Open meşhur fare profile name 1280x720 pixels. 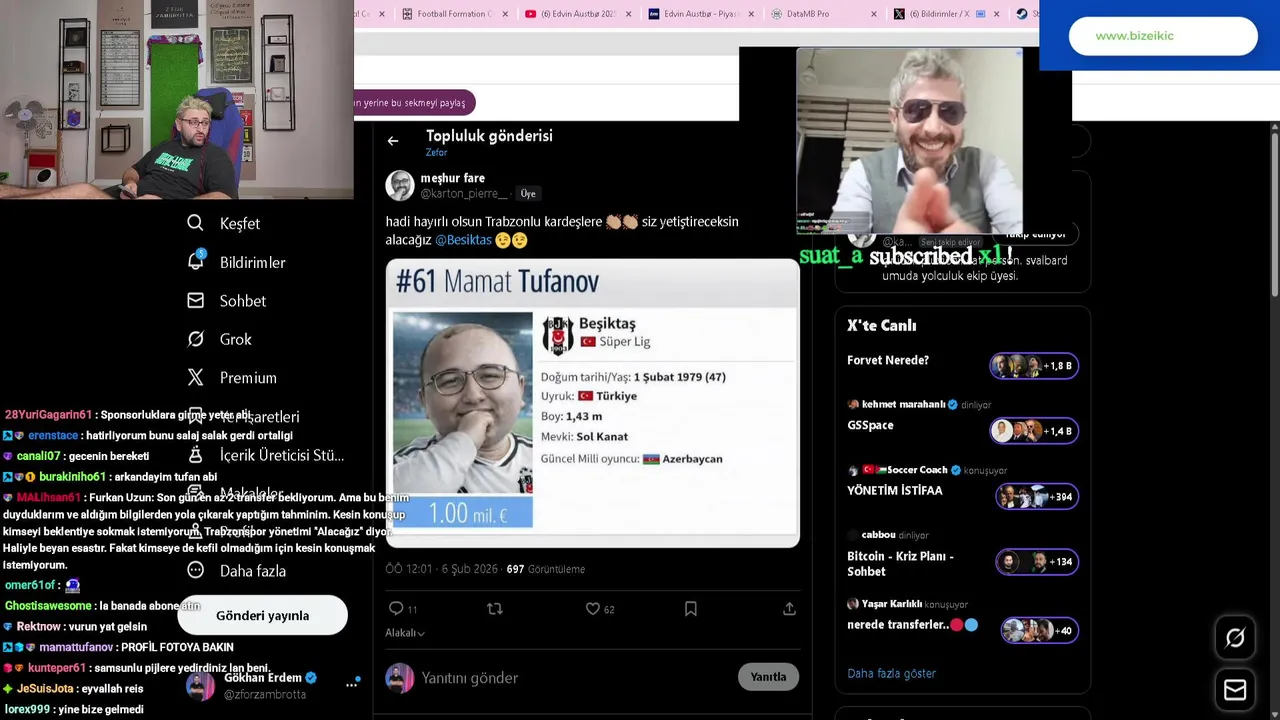point(452,178)
